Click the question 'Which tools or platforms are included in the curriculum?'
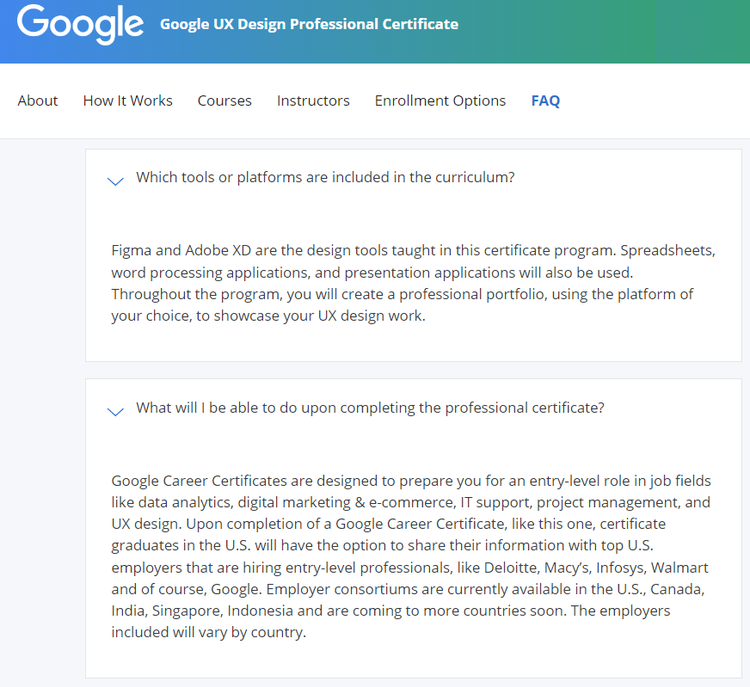This screenshot has height=687, width=750. 325,177
